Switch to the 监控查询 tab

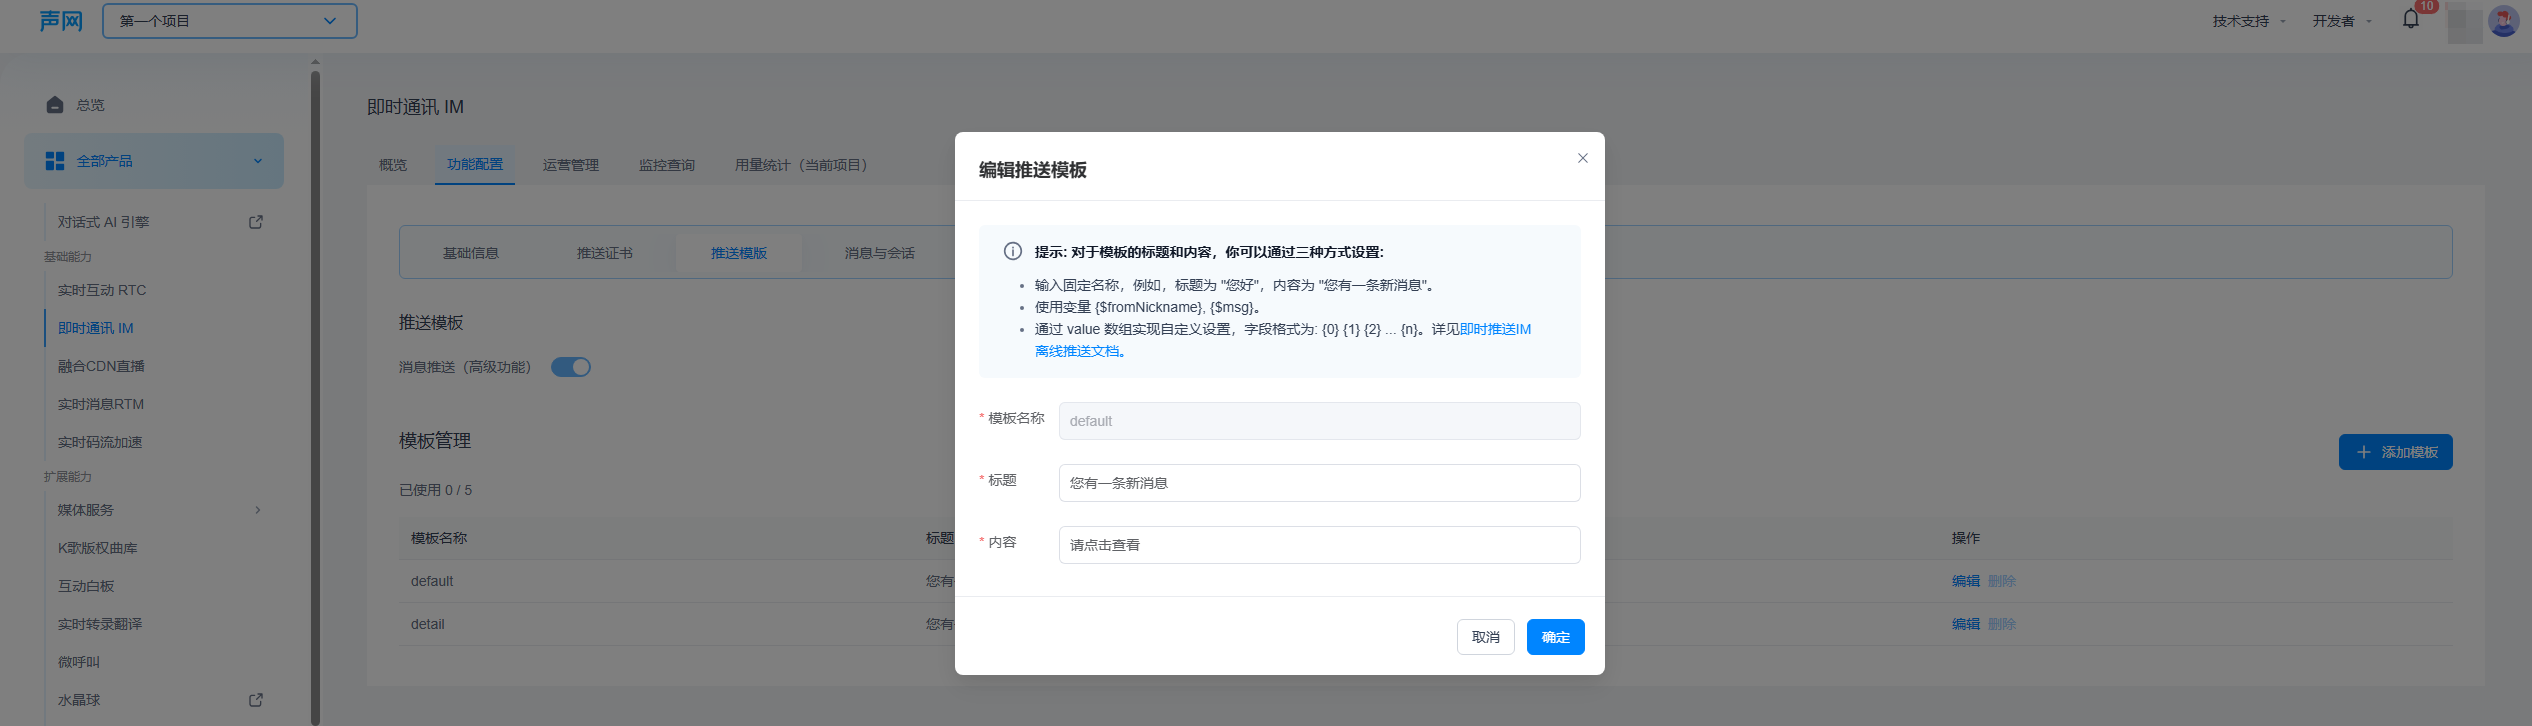coord(667,165)
